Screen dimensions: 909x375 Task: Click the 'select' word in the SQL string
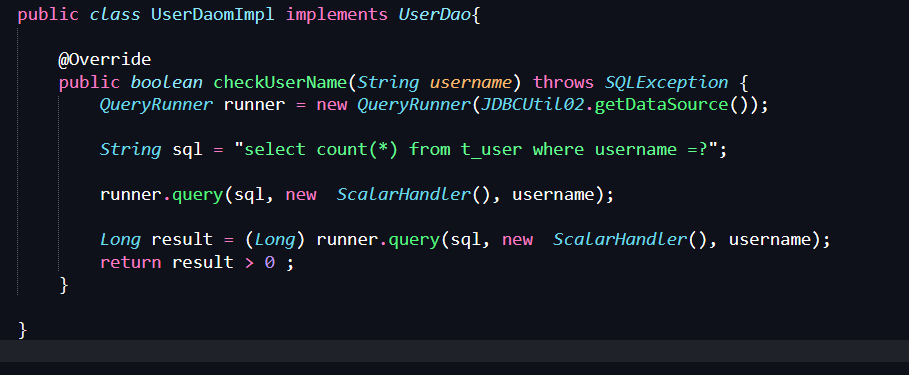275,150
